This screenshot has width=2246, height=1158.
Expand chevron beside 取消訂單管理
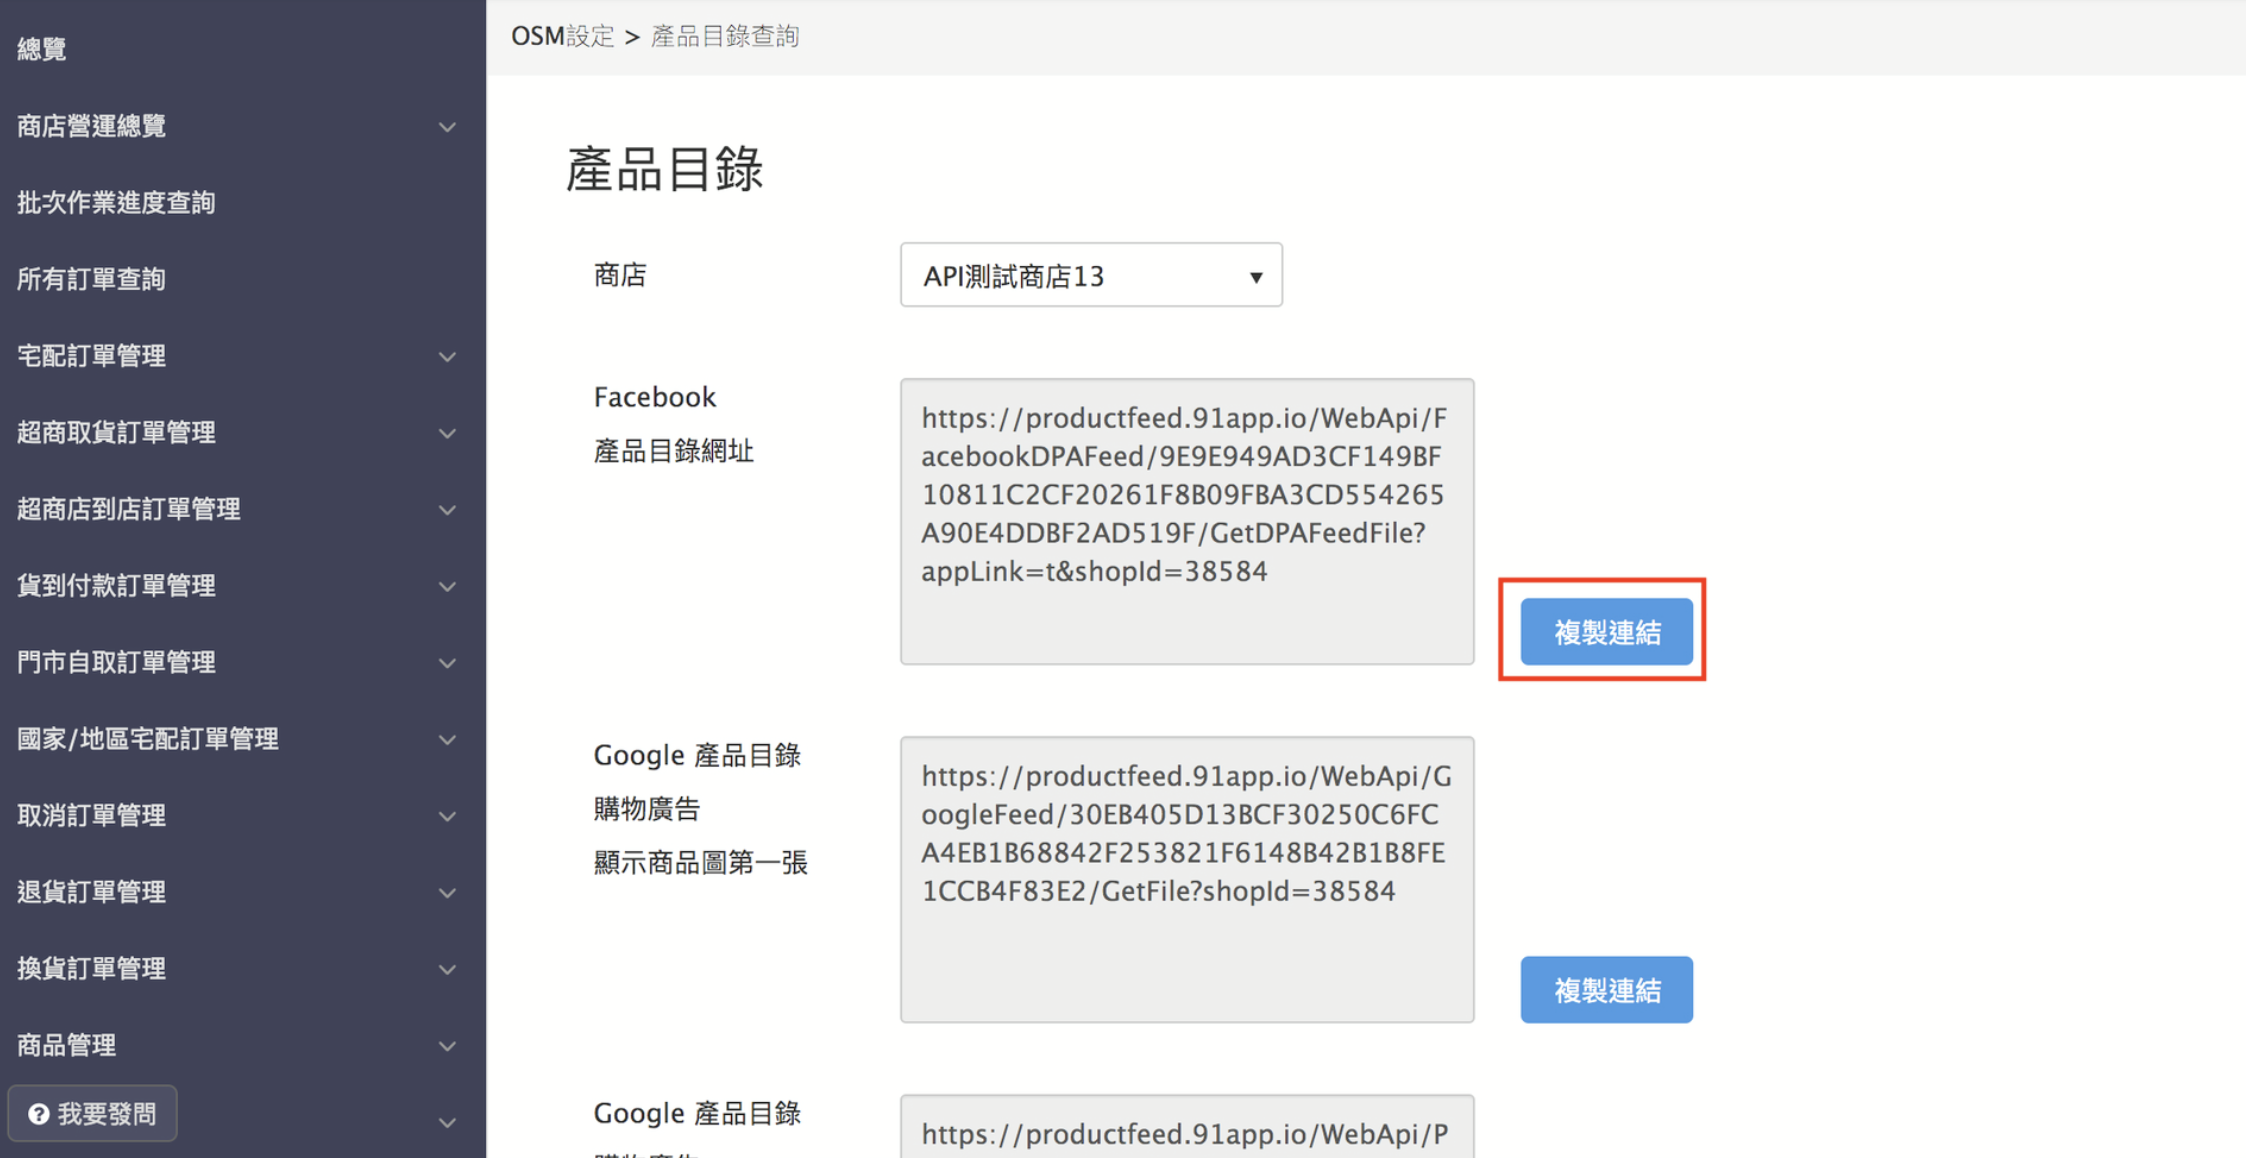pyautogui.click(x=447, y=817)
